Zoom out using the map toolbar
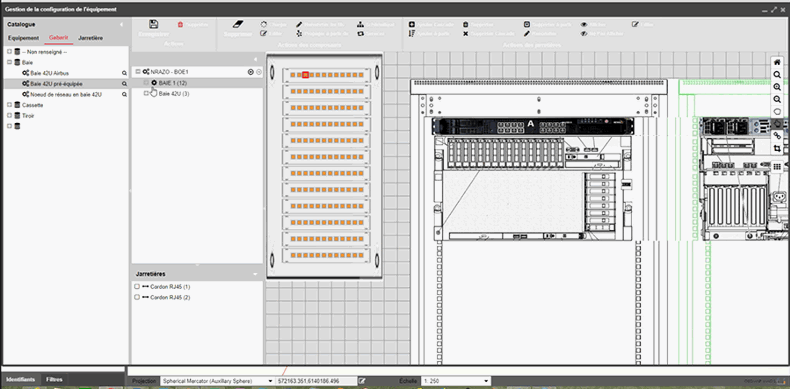The height and width of the screenshot is (389, 790). 777,99
